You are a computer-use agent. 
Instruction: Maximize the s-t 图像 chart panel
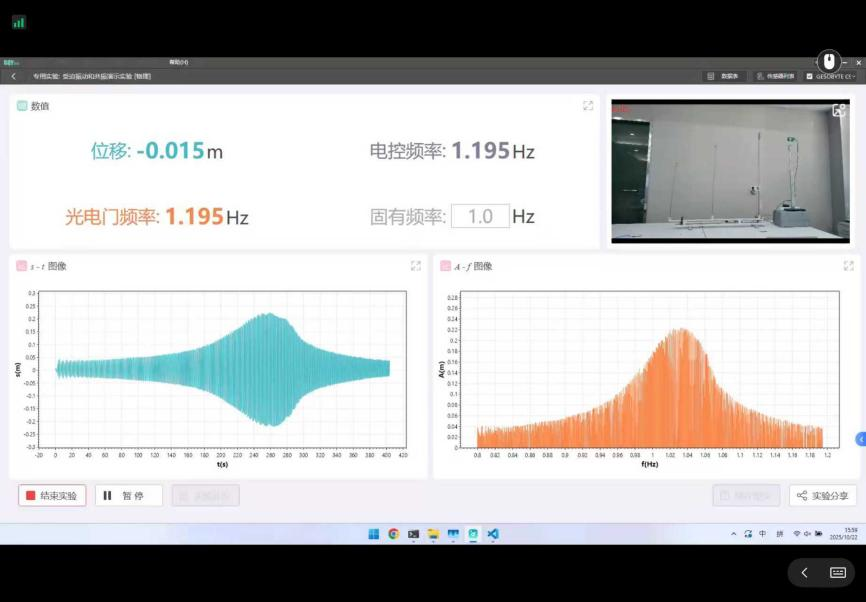click(415, 266)
